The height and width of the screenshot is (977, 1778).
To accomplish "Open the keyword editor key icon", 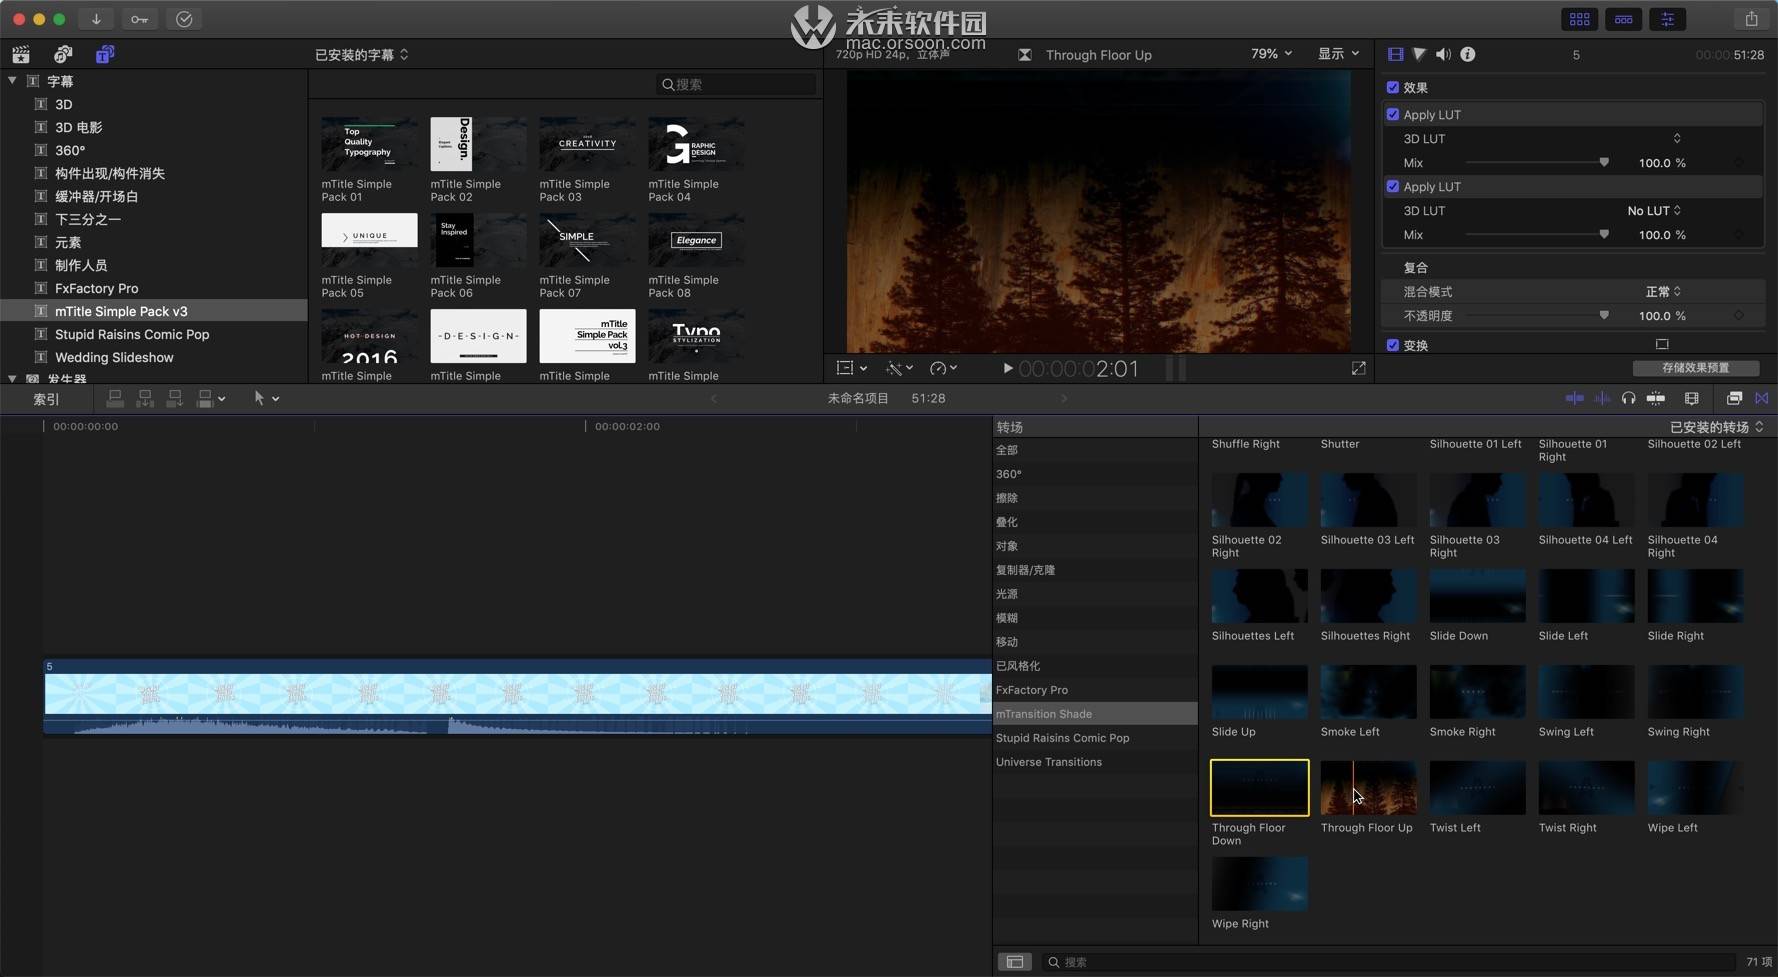I will (140, 19).
